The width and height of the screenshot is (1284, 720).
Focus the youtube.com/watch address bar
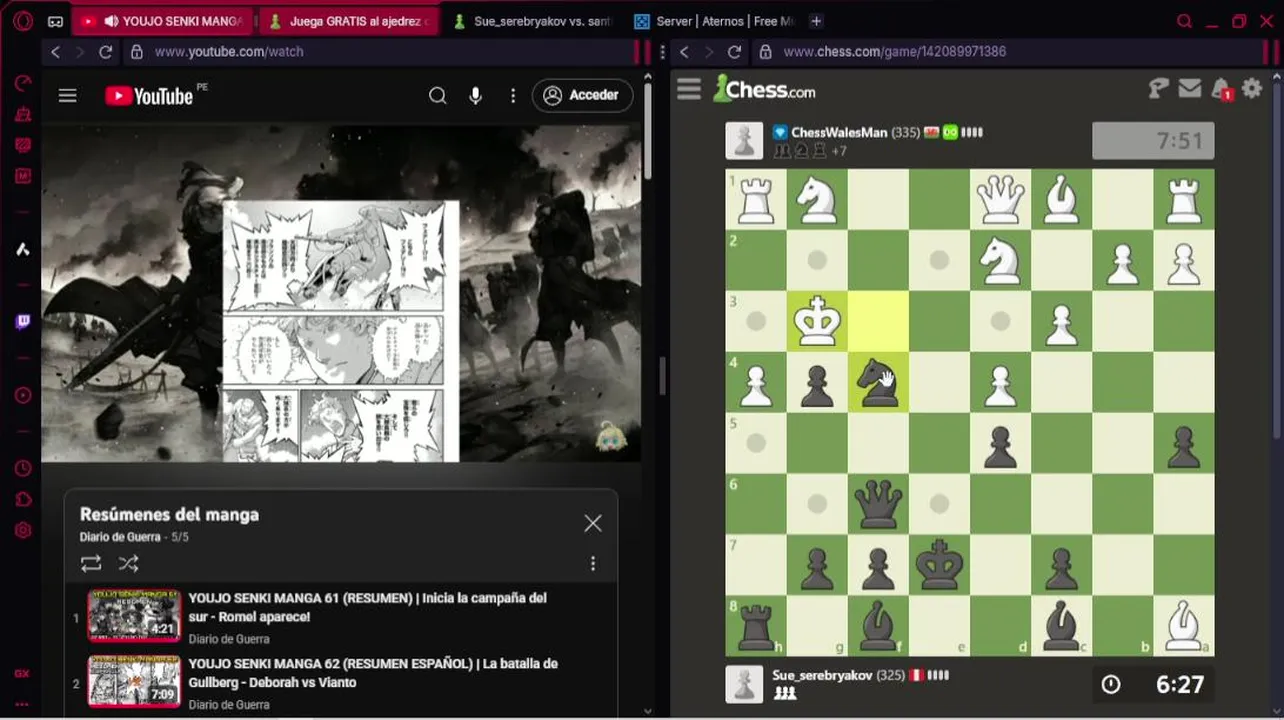click(x=378, y=52)
